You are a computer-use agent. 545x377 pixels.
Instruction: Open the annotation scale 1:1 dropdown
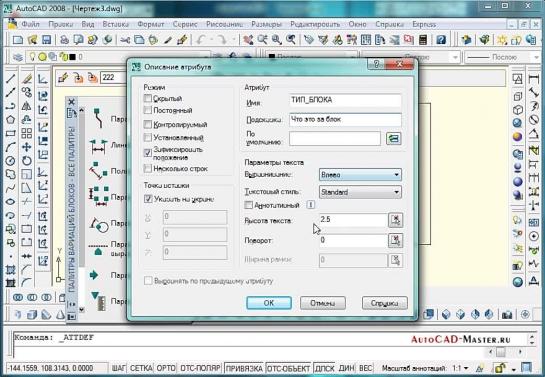[x=460, y=368]
